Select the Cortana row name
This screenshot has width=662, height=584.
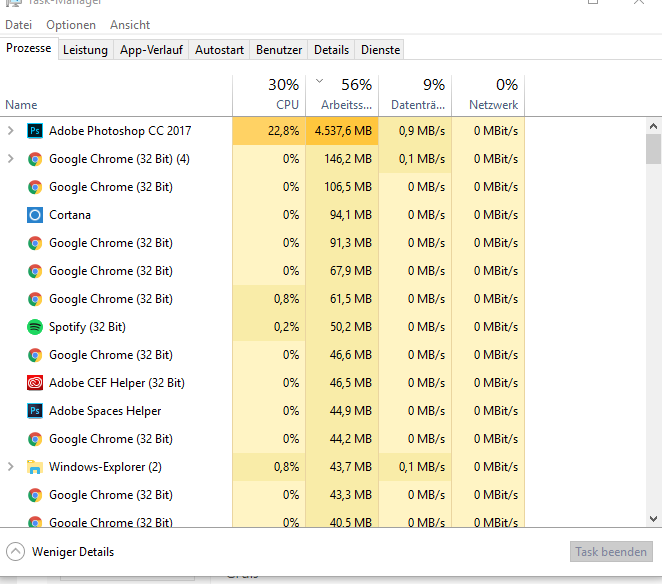pos(70,215)
